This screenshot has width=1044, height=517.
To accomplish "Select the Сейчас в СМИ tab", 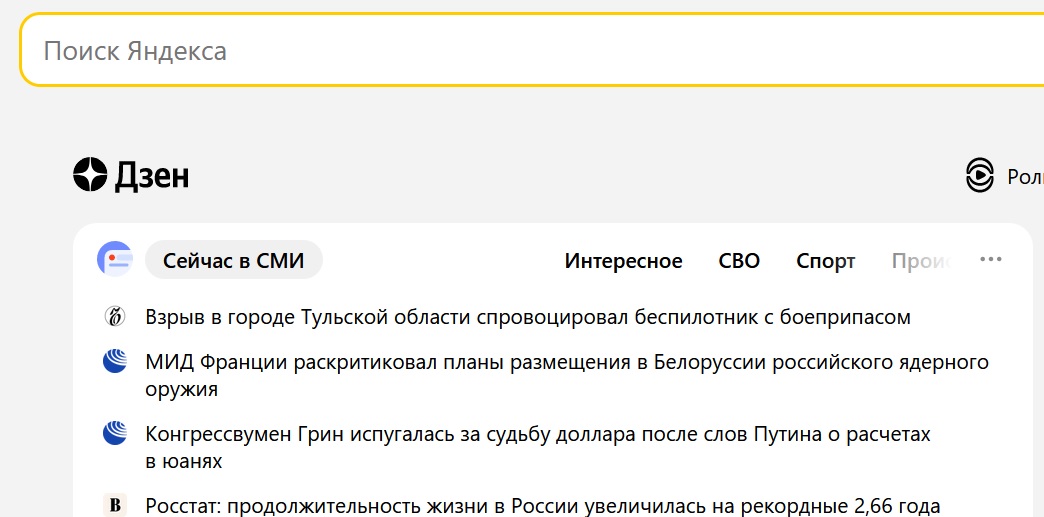I will point(234,260).
